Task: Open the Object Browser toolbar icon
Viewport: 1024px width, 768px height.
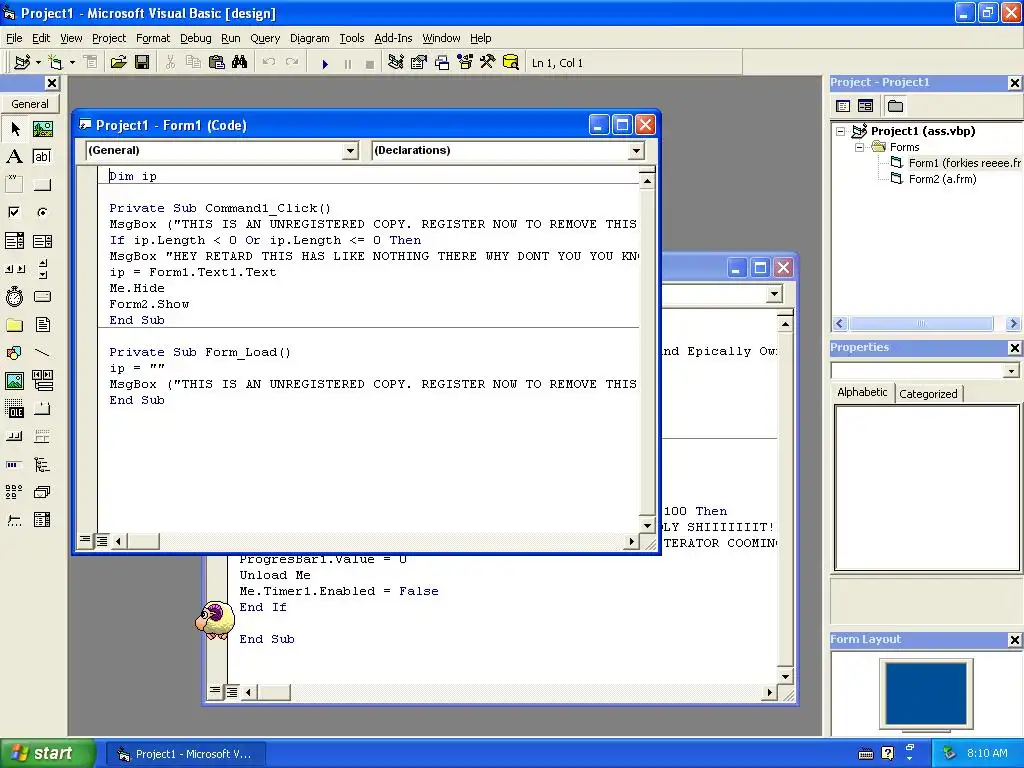Action: click(x=465, y=63)
